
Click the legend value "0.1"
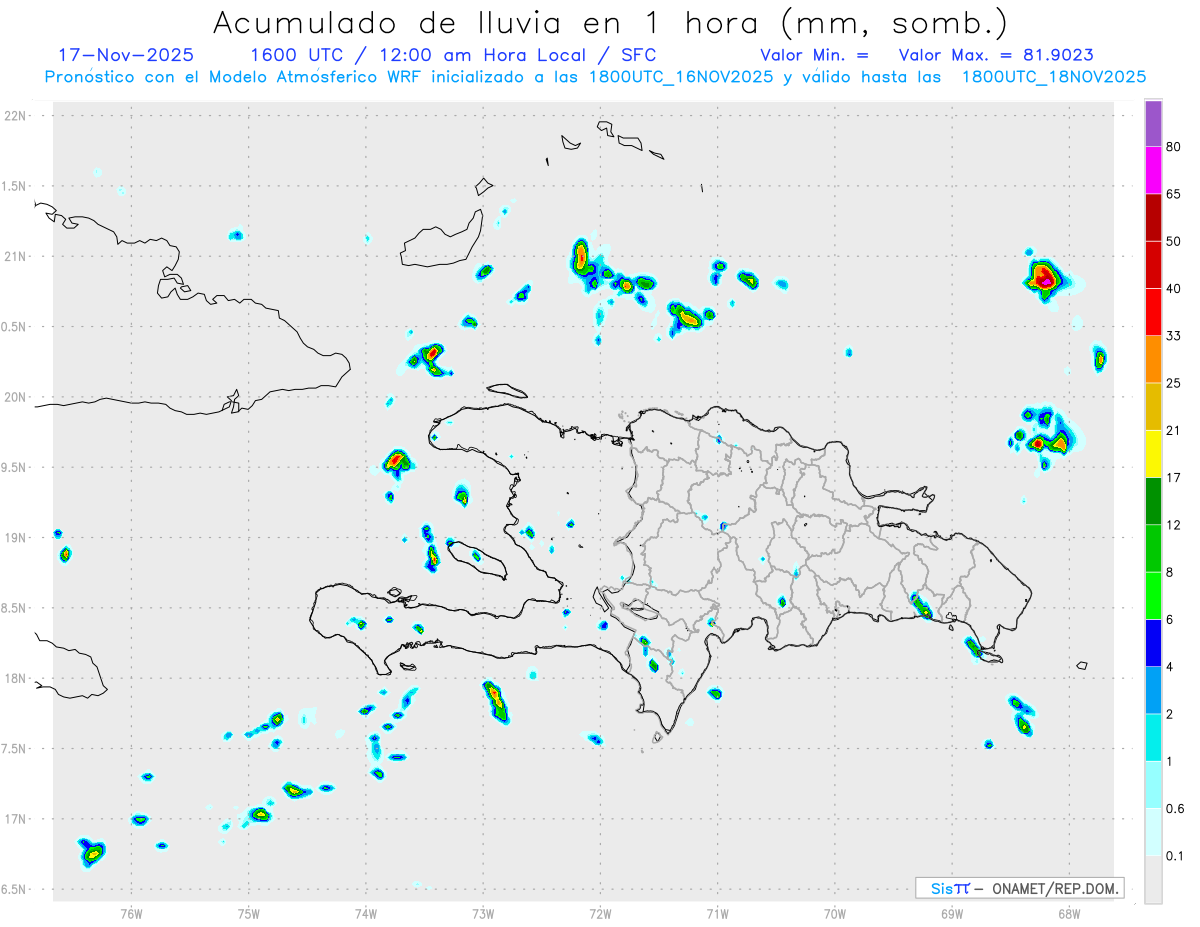coord(1175,856)
